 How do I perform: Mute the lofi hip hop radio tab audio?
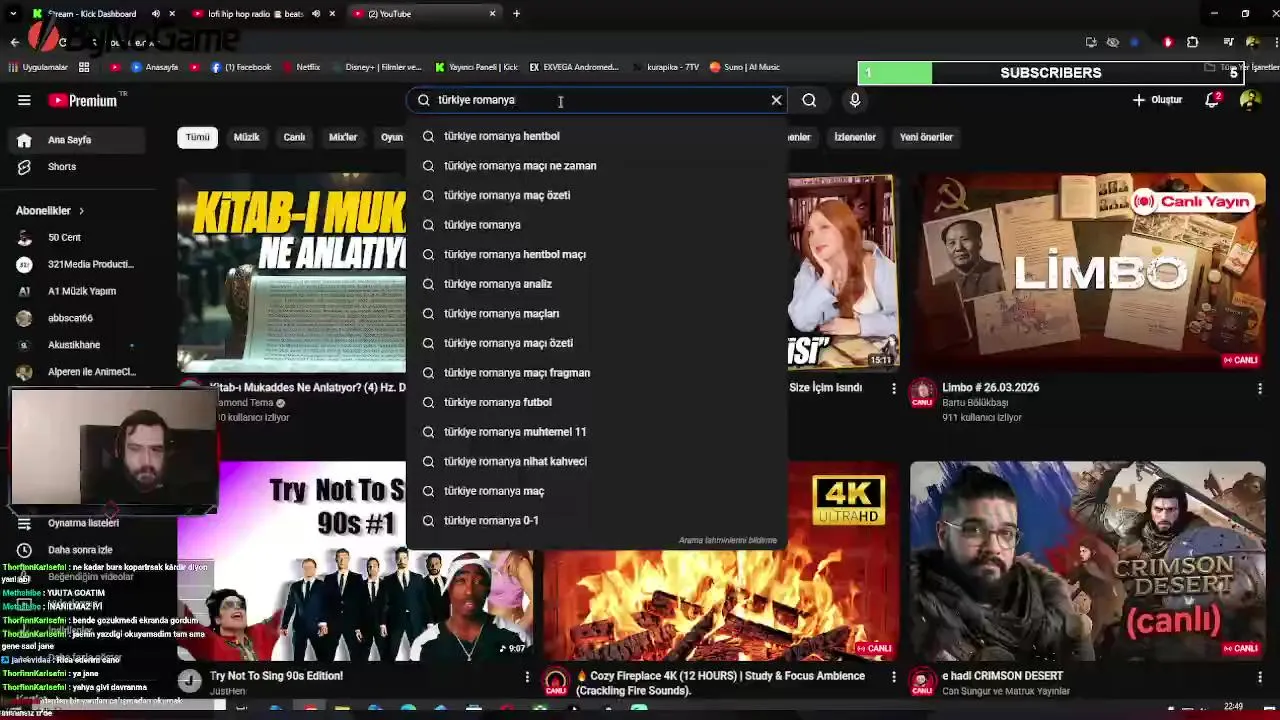316,14
